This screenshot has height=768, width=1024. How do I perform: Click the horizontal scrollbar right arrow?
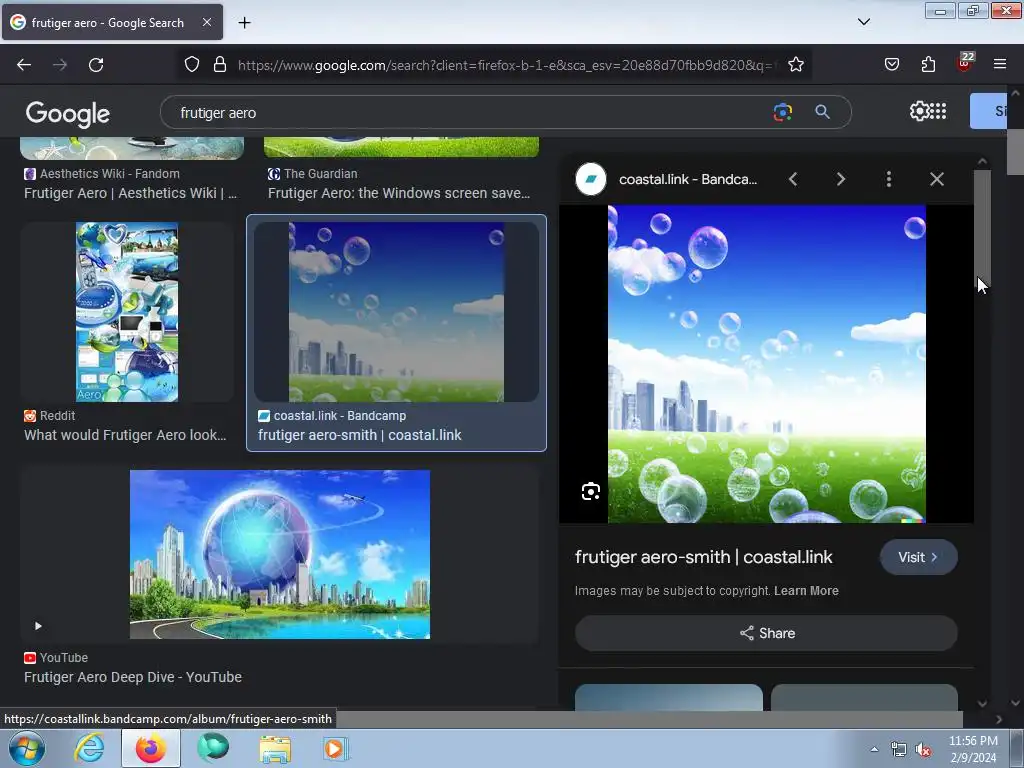(x=999, y=719)
